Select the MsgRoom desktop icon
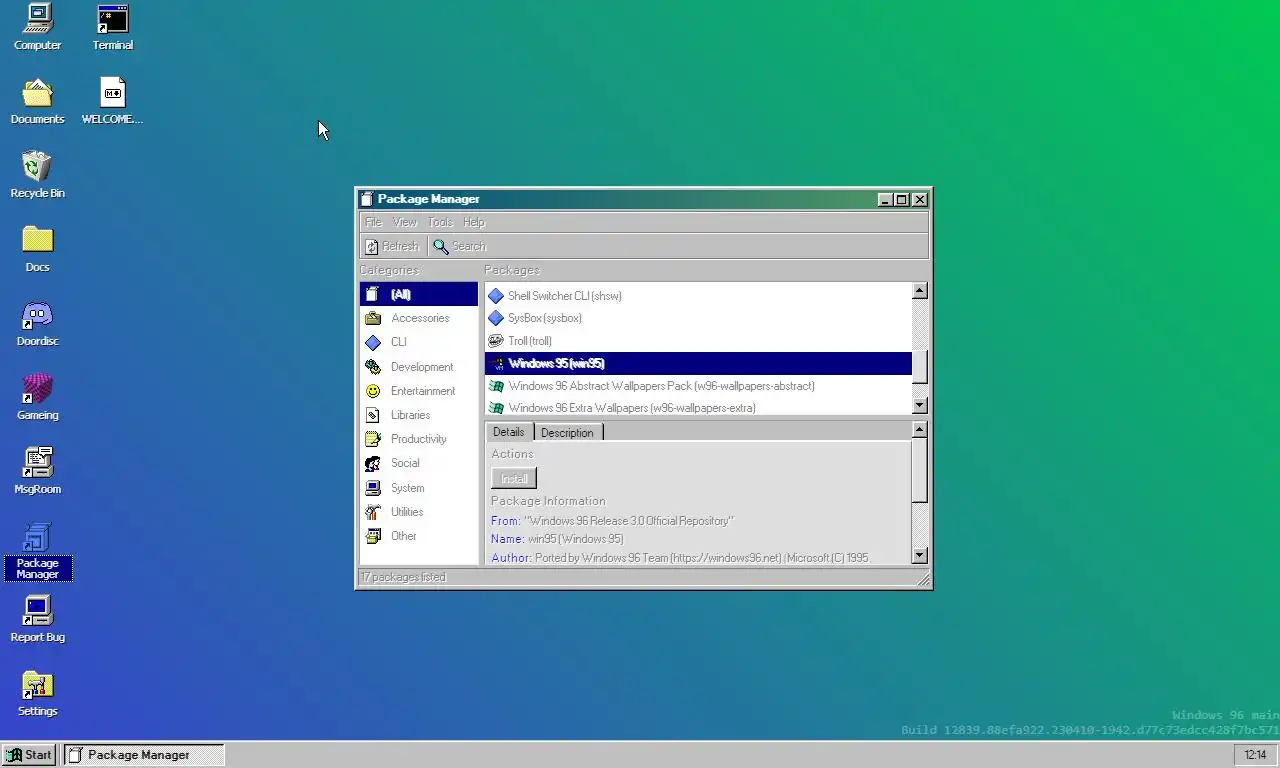 tap(37, 471)
